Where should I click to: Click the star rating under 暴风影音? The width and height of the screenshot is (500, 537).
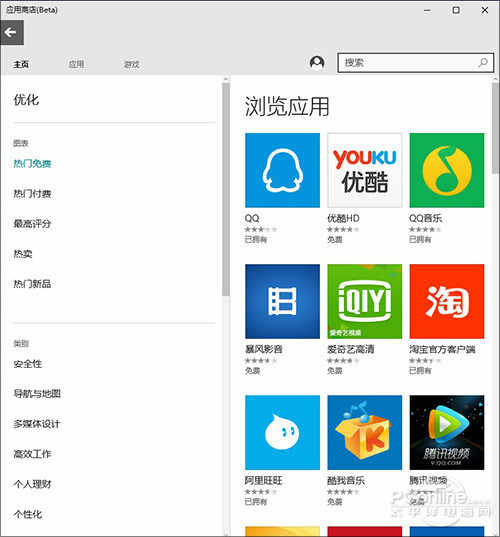(261, 360)
